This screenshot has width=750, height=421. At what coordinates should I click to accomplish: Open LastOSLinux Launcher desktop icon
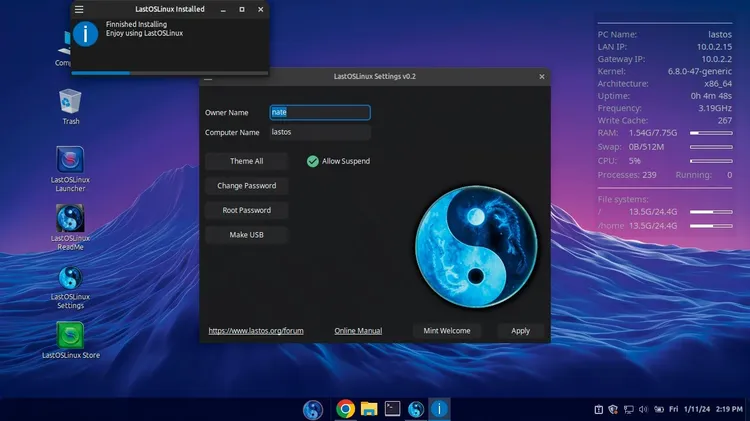pyautogui.click(x=70, y=169)
